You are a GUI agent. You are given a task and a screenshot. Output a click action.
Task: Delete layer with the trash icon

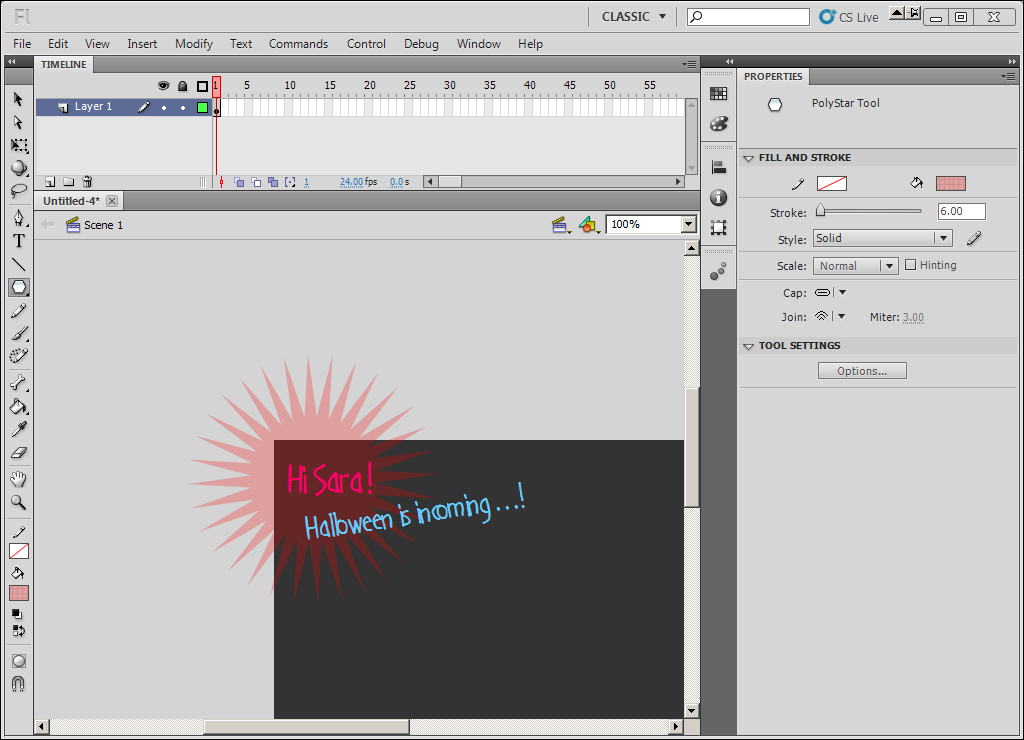88,182
